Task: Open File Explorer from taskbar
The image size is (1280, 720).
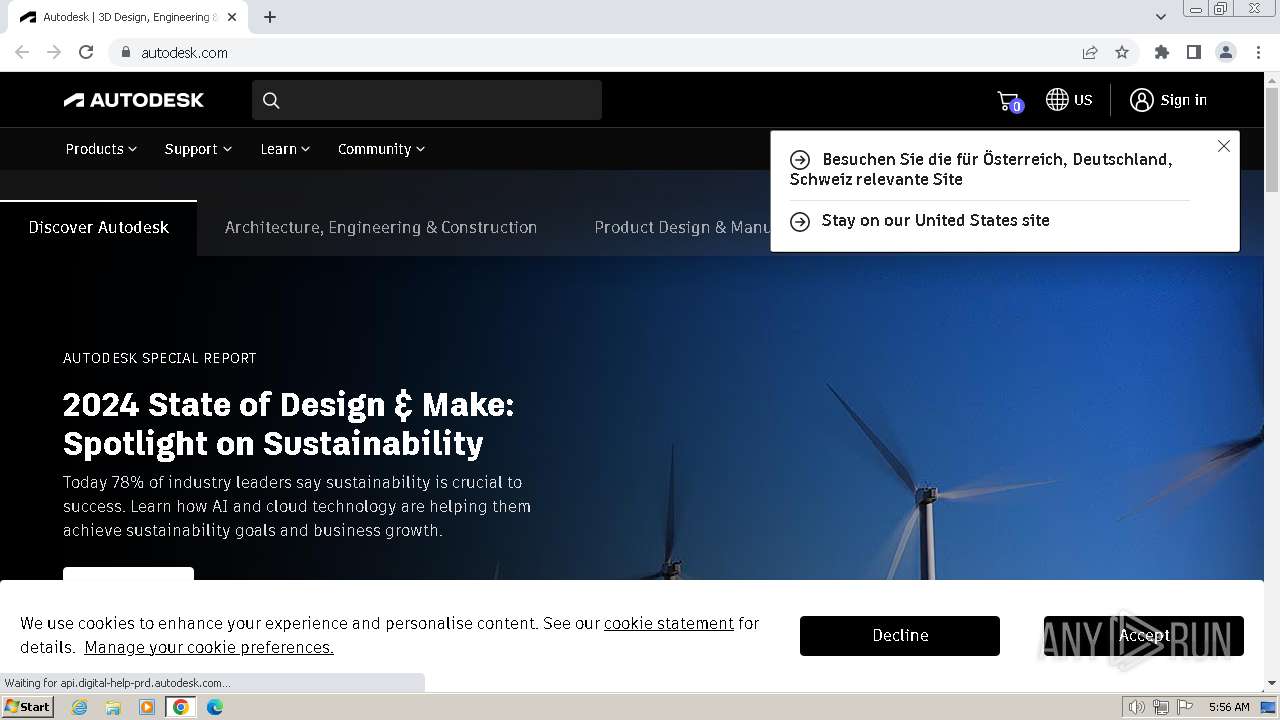Action: [113, 707]
